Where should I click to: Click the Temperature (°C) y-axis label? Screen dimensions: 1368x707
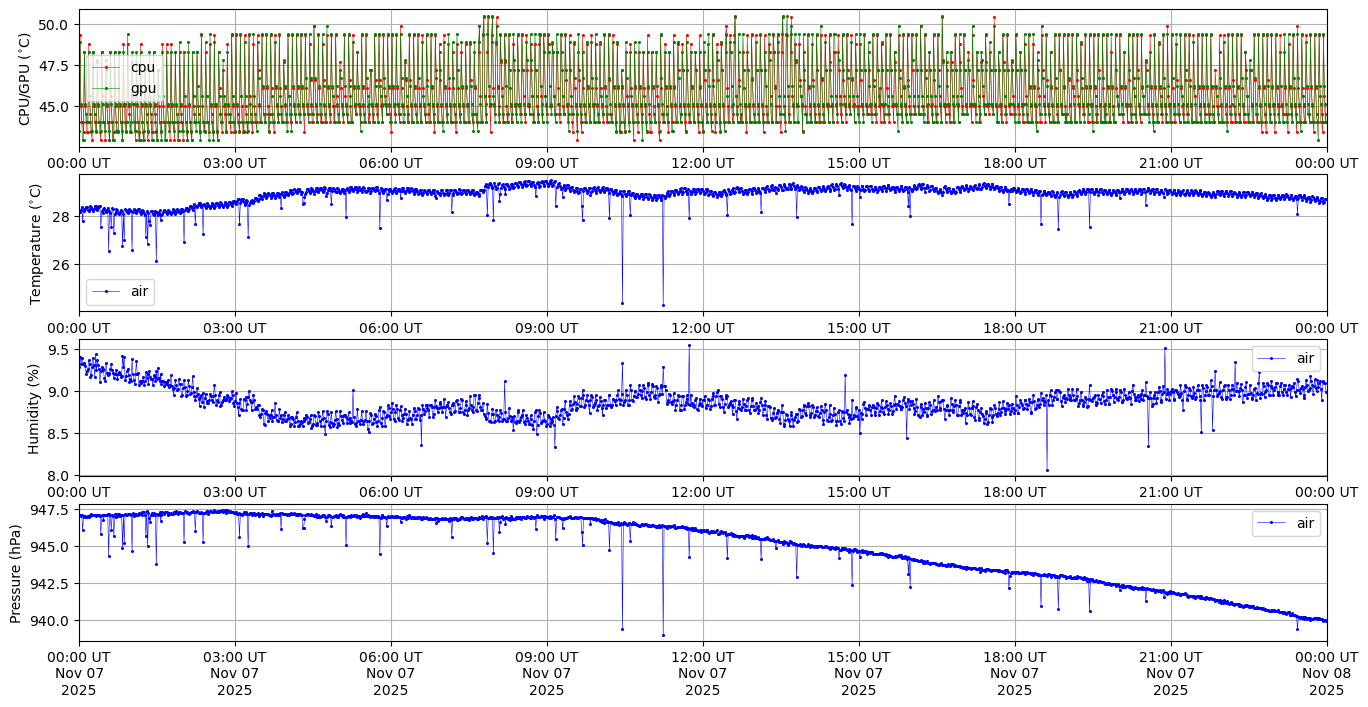[36, 243]
